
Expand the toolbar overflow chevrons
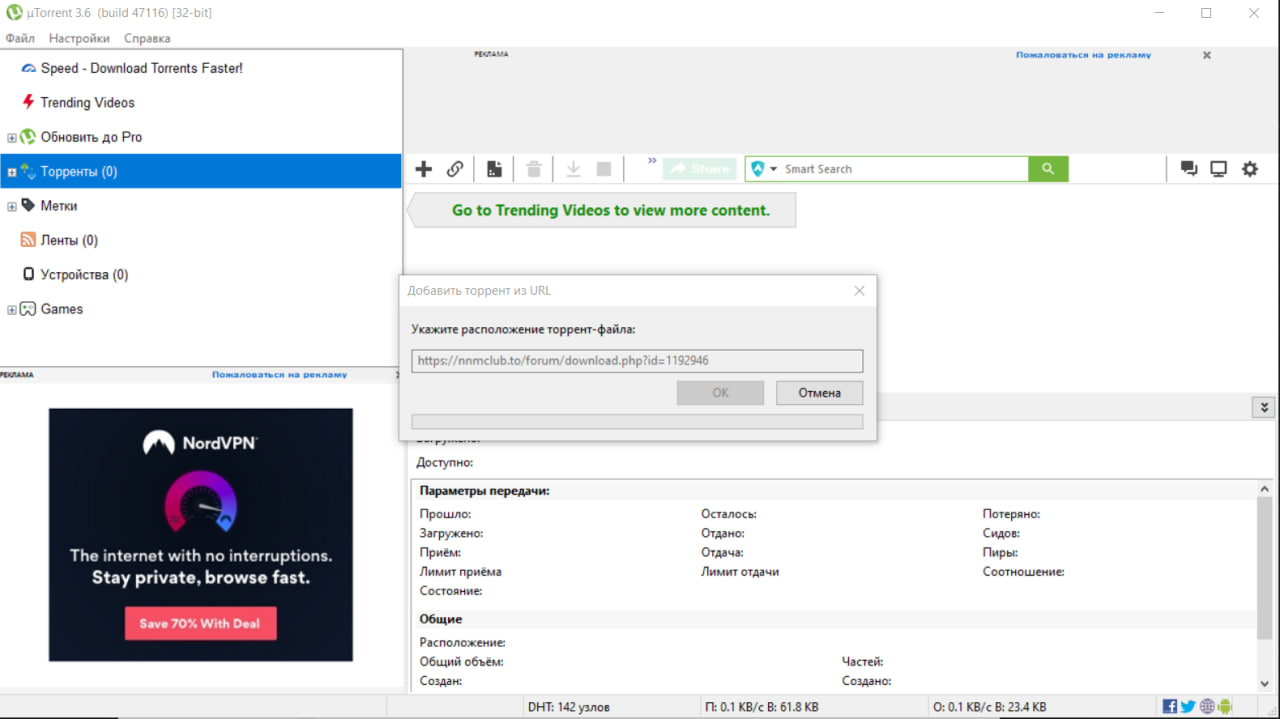(x=652, y=161)
